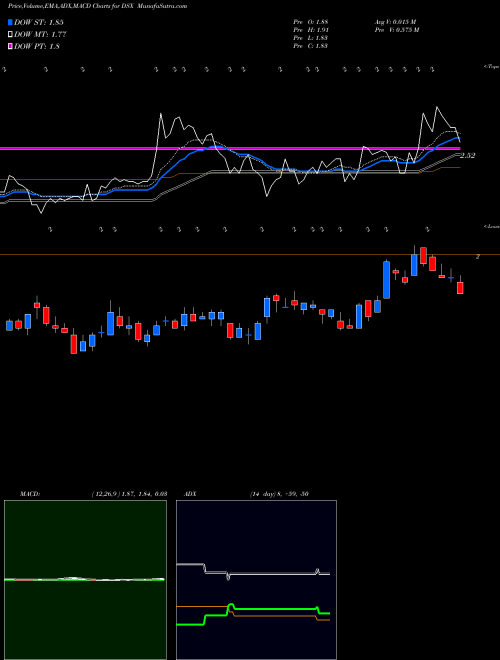Viewport: 500px width, 660px height.
Task: Click the 'Pre C: 1.83' close value
Action: tap(311, 46)
